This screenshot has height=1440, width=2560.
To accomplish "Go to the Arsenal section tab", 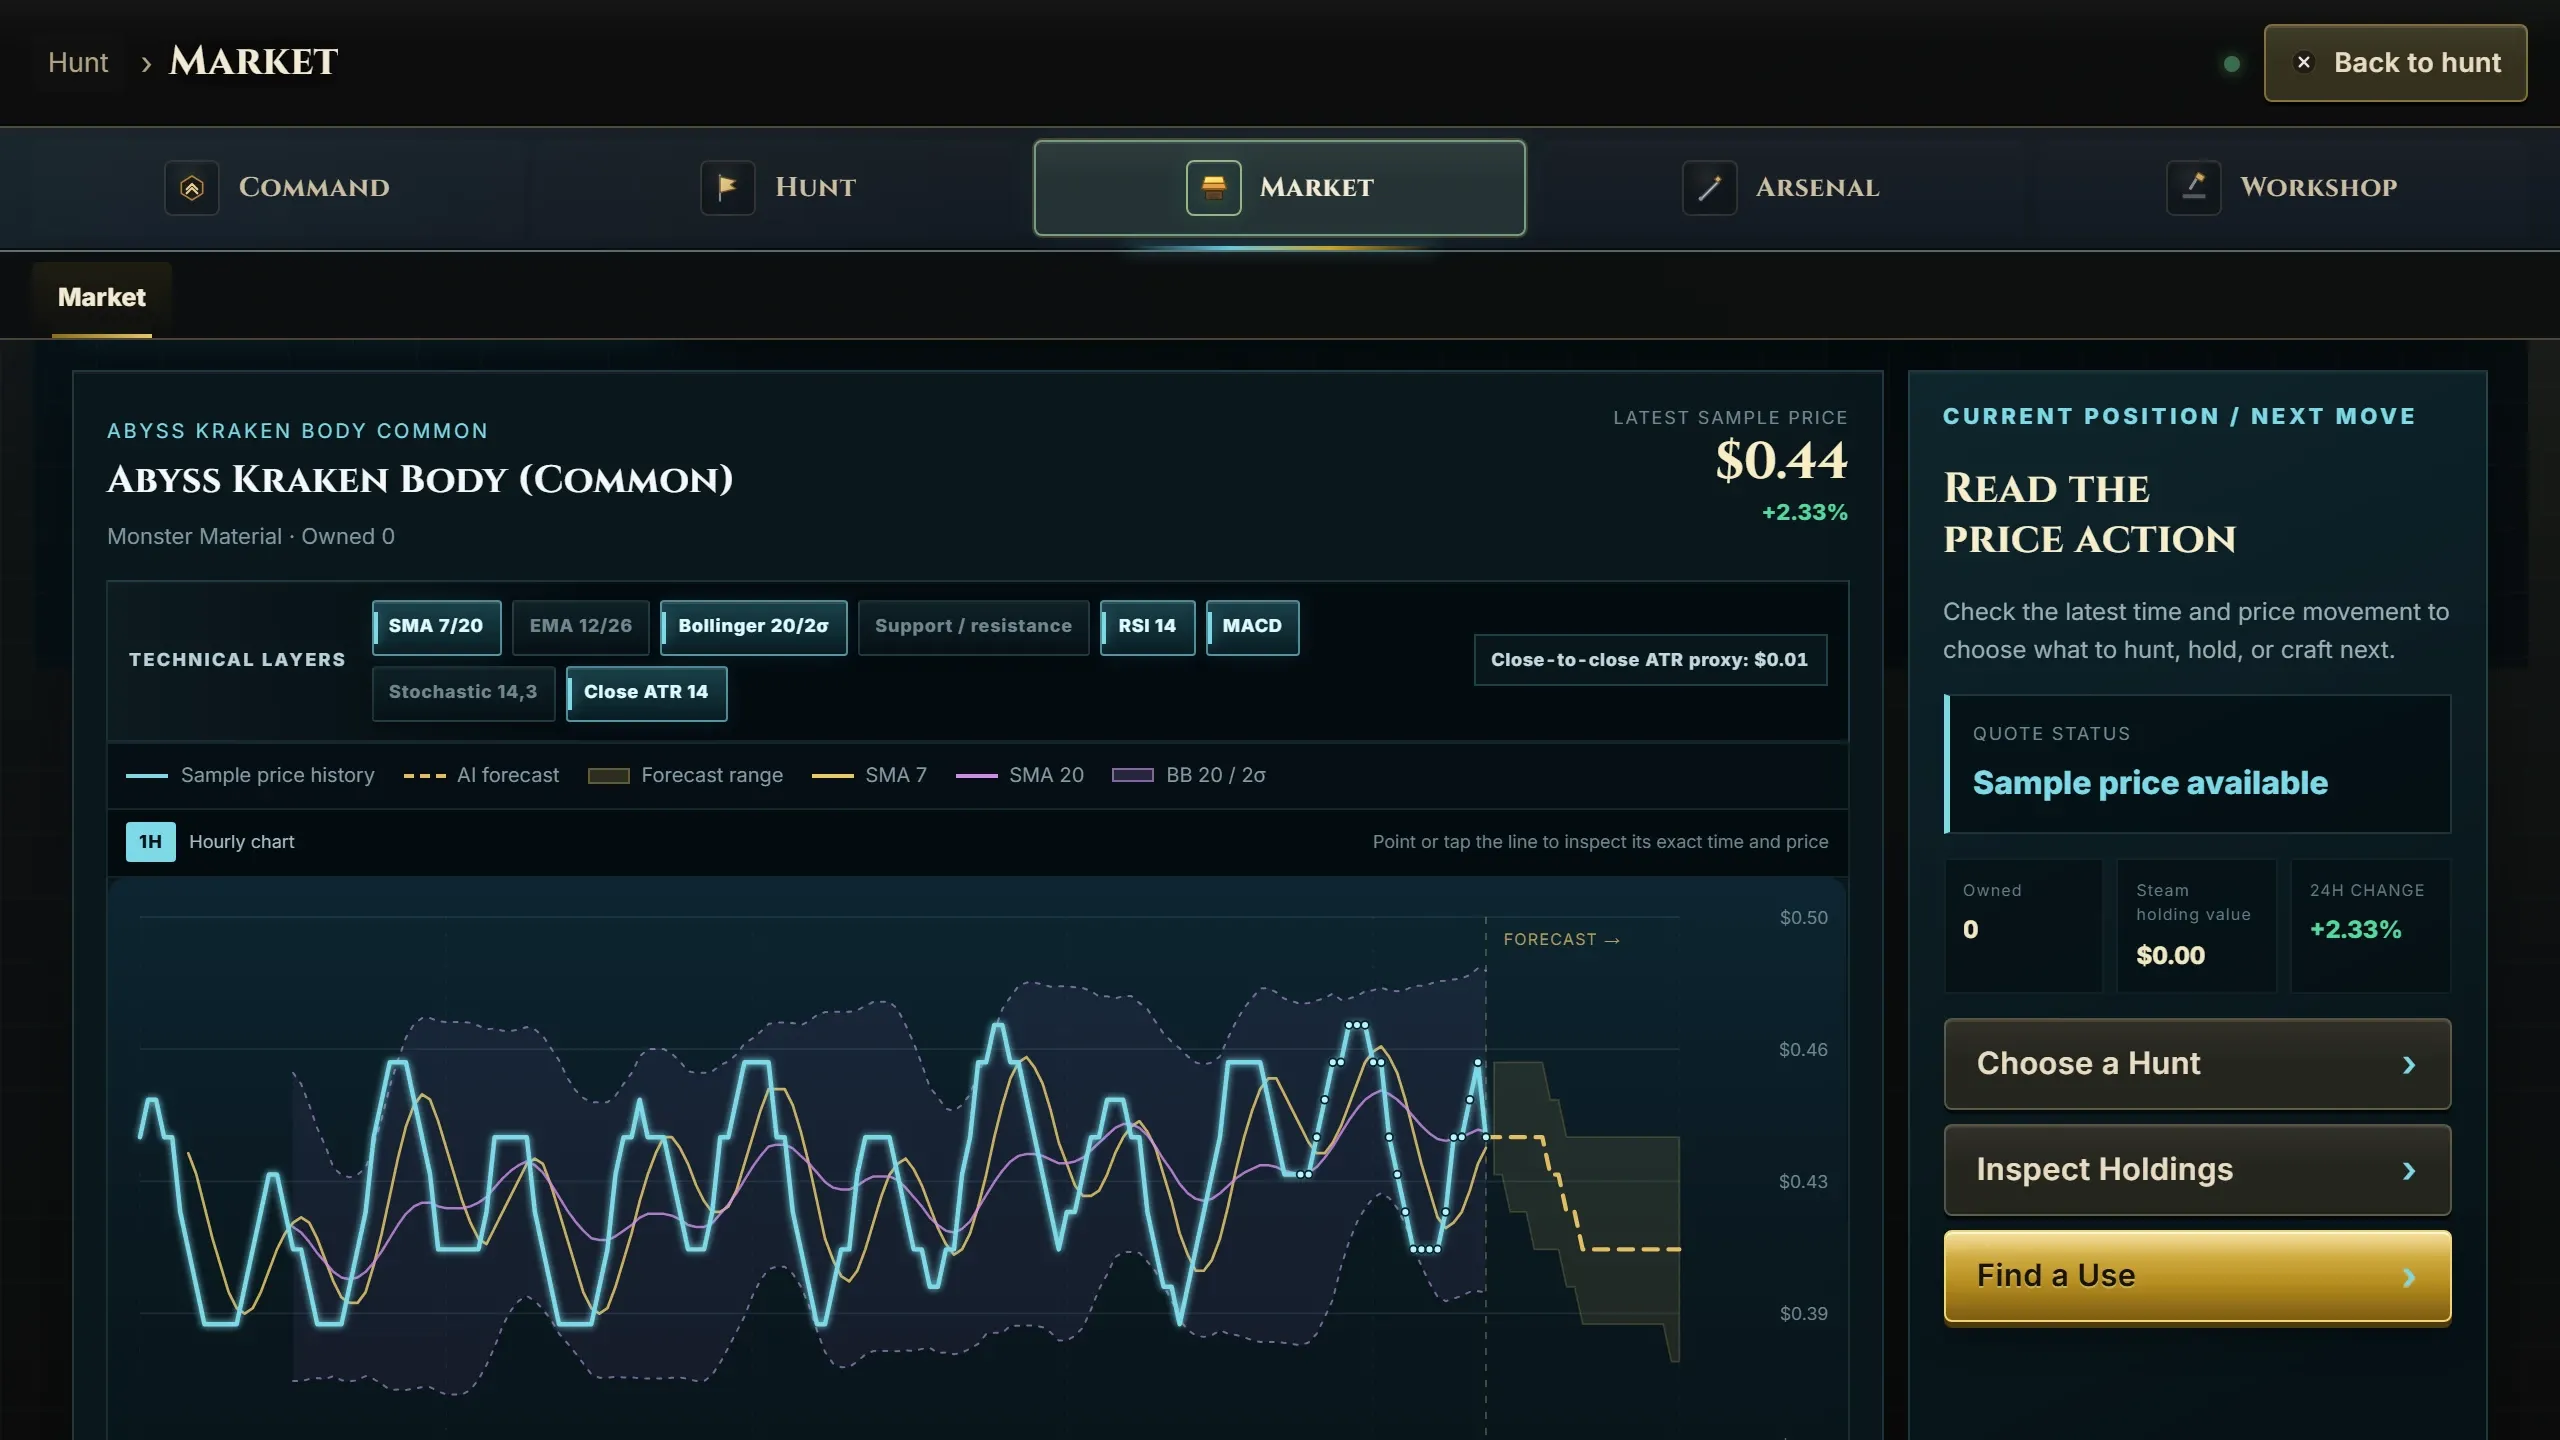I will (x=1781, y=187).
